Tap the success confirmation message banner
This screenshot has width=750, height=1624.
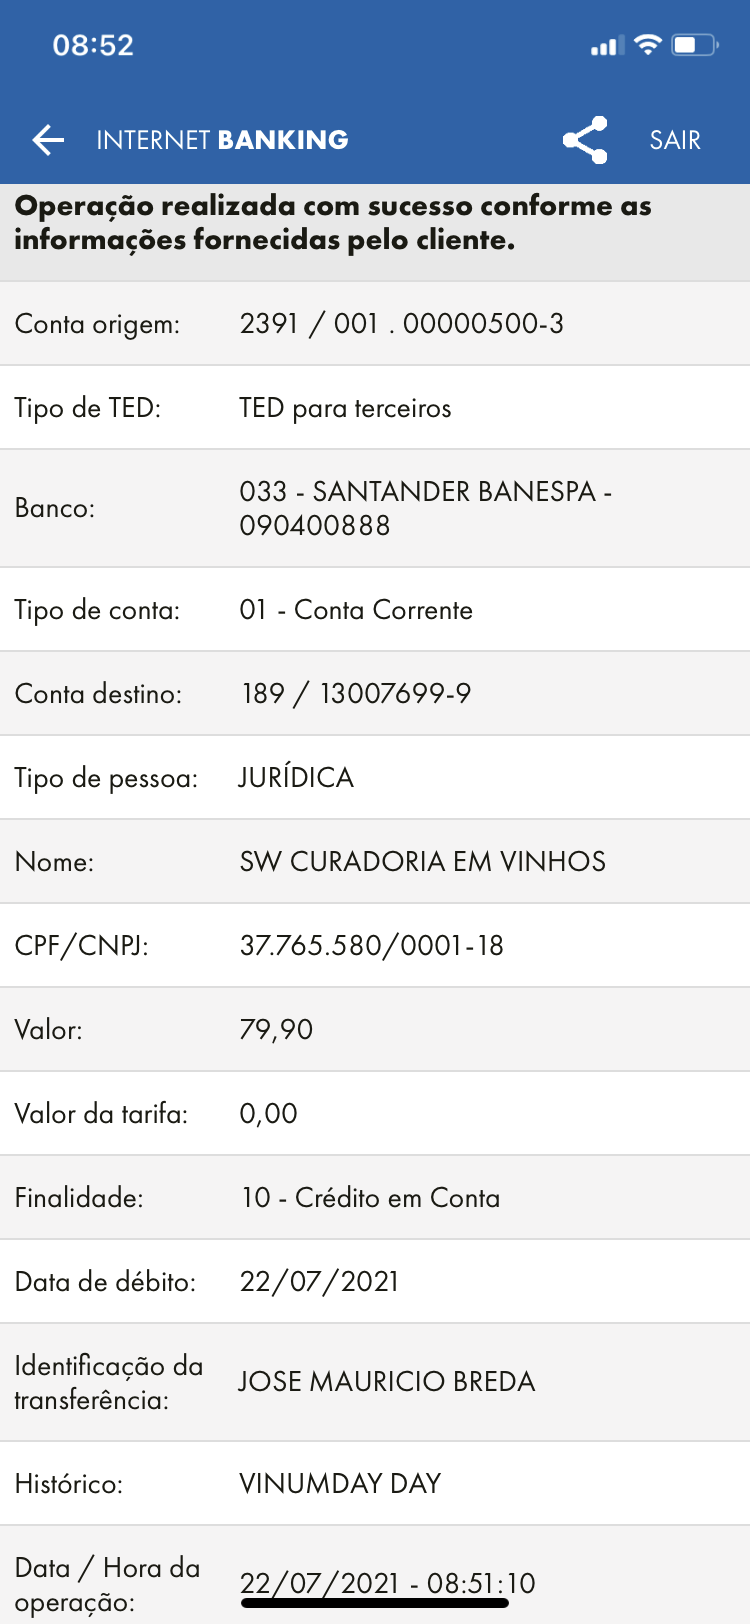(333, 223)
